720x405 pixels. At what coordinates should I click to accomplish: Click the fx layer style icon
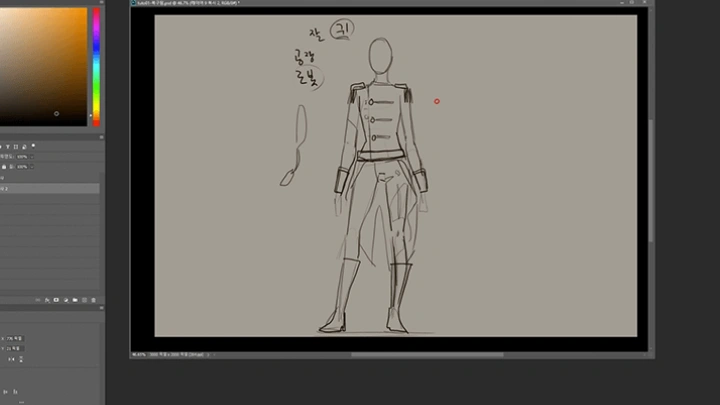47,300
